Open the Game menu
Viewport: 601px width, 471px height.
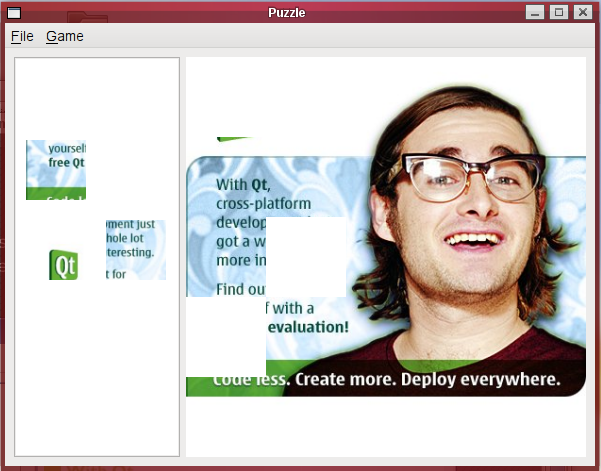click(65, 36)
